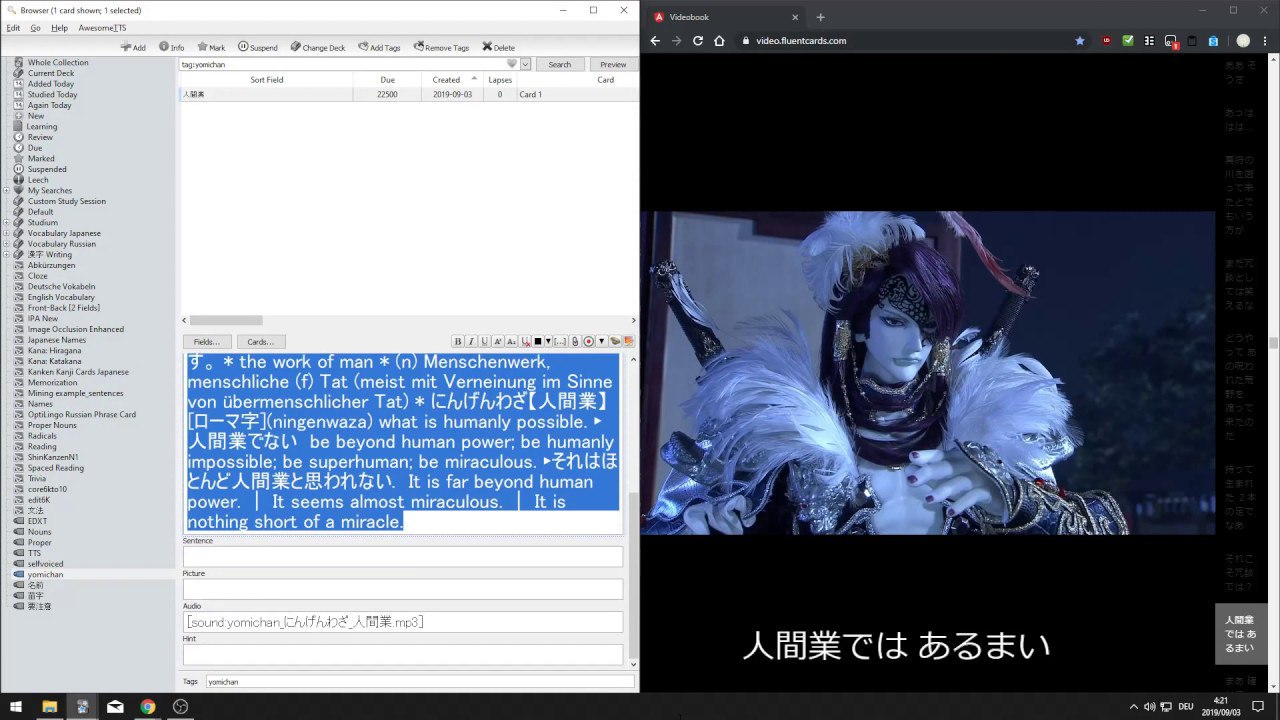Viewport: 1280px width, 720px height.
Task: Insert a cloze deletion with [...] button
Action: pyautogui.click(x=560, y=341)
